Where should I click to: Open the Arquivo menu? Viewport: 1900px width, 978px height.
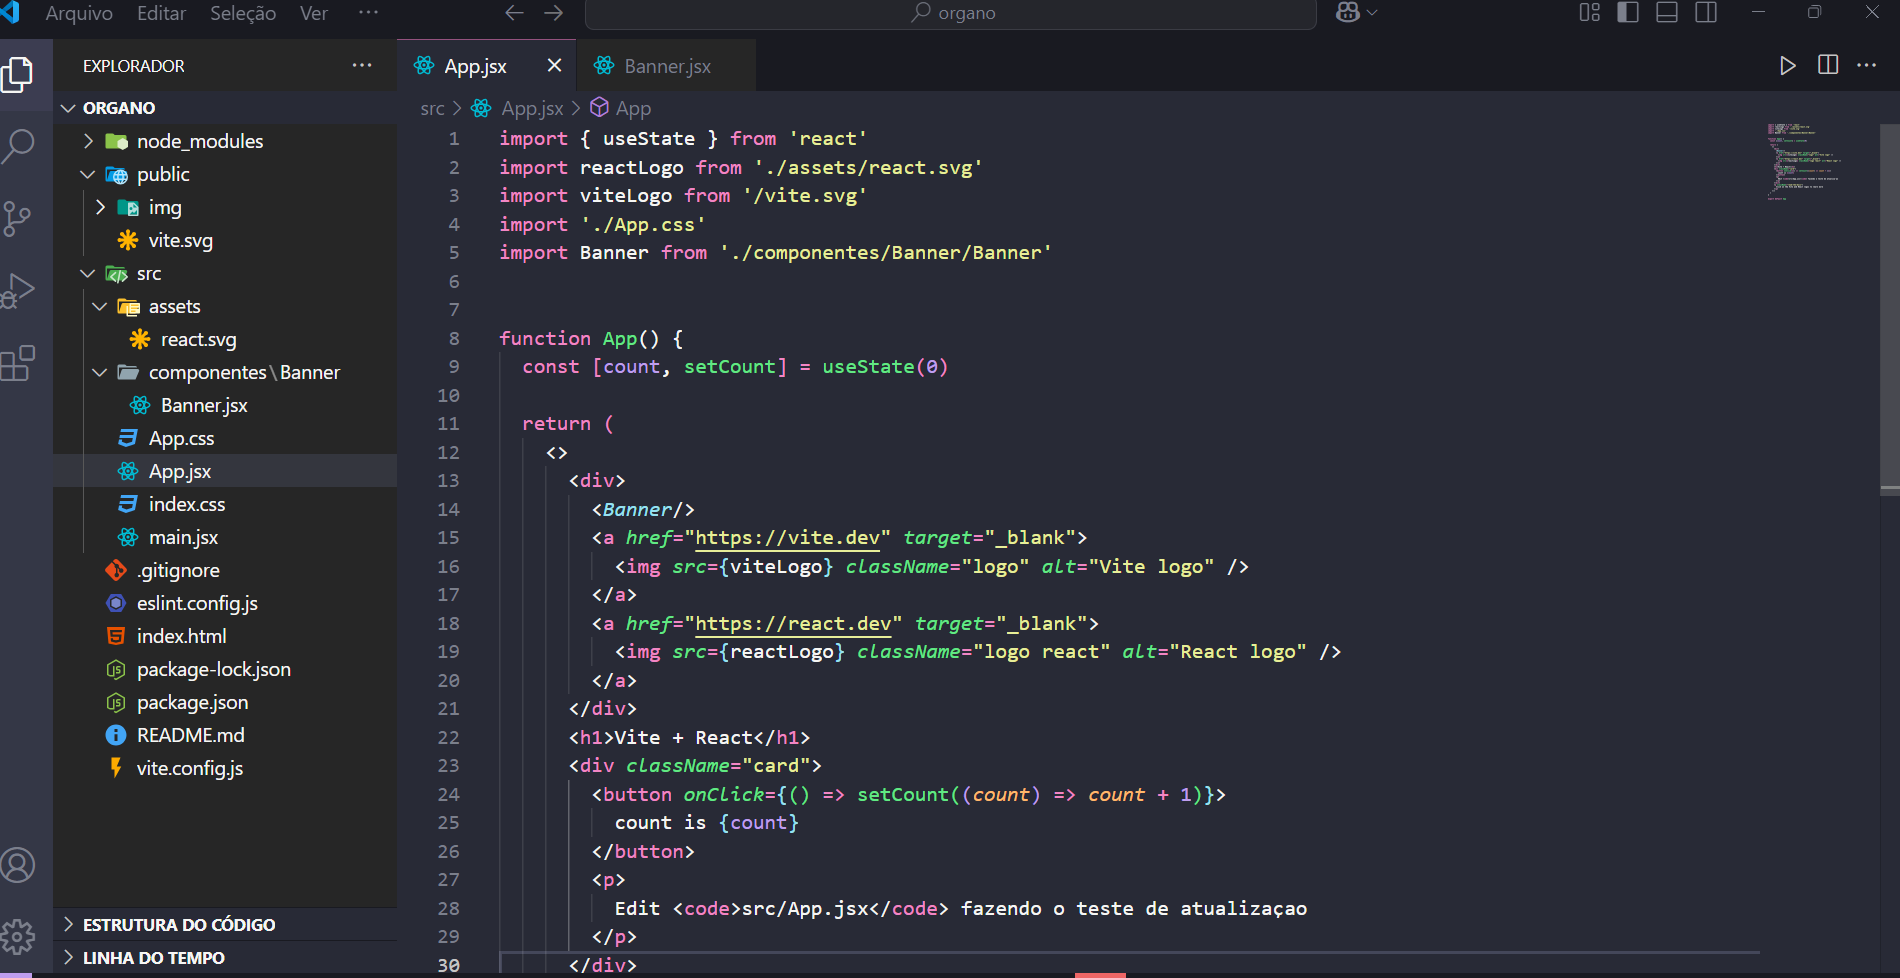coord(79,13)
